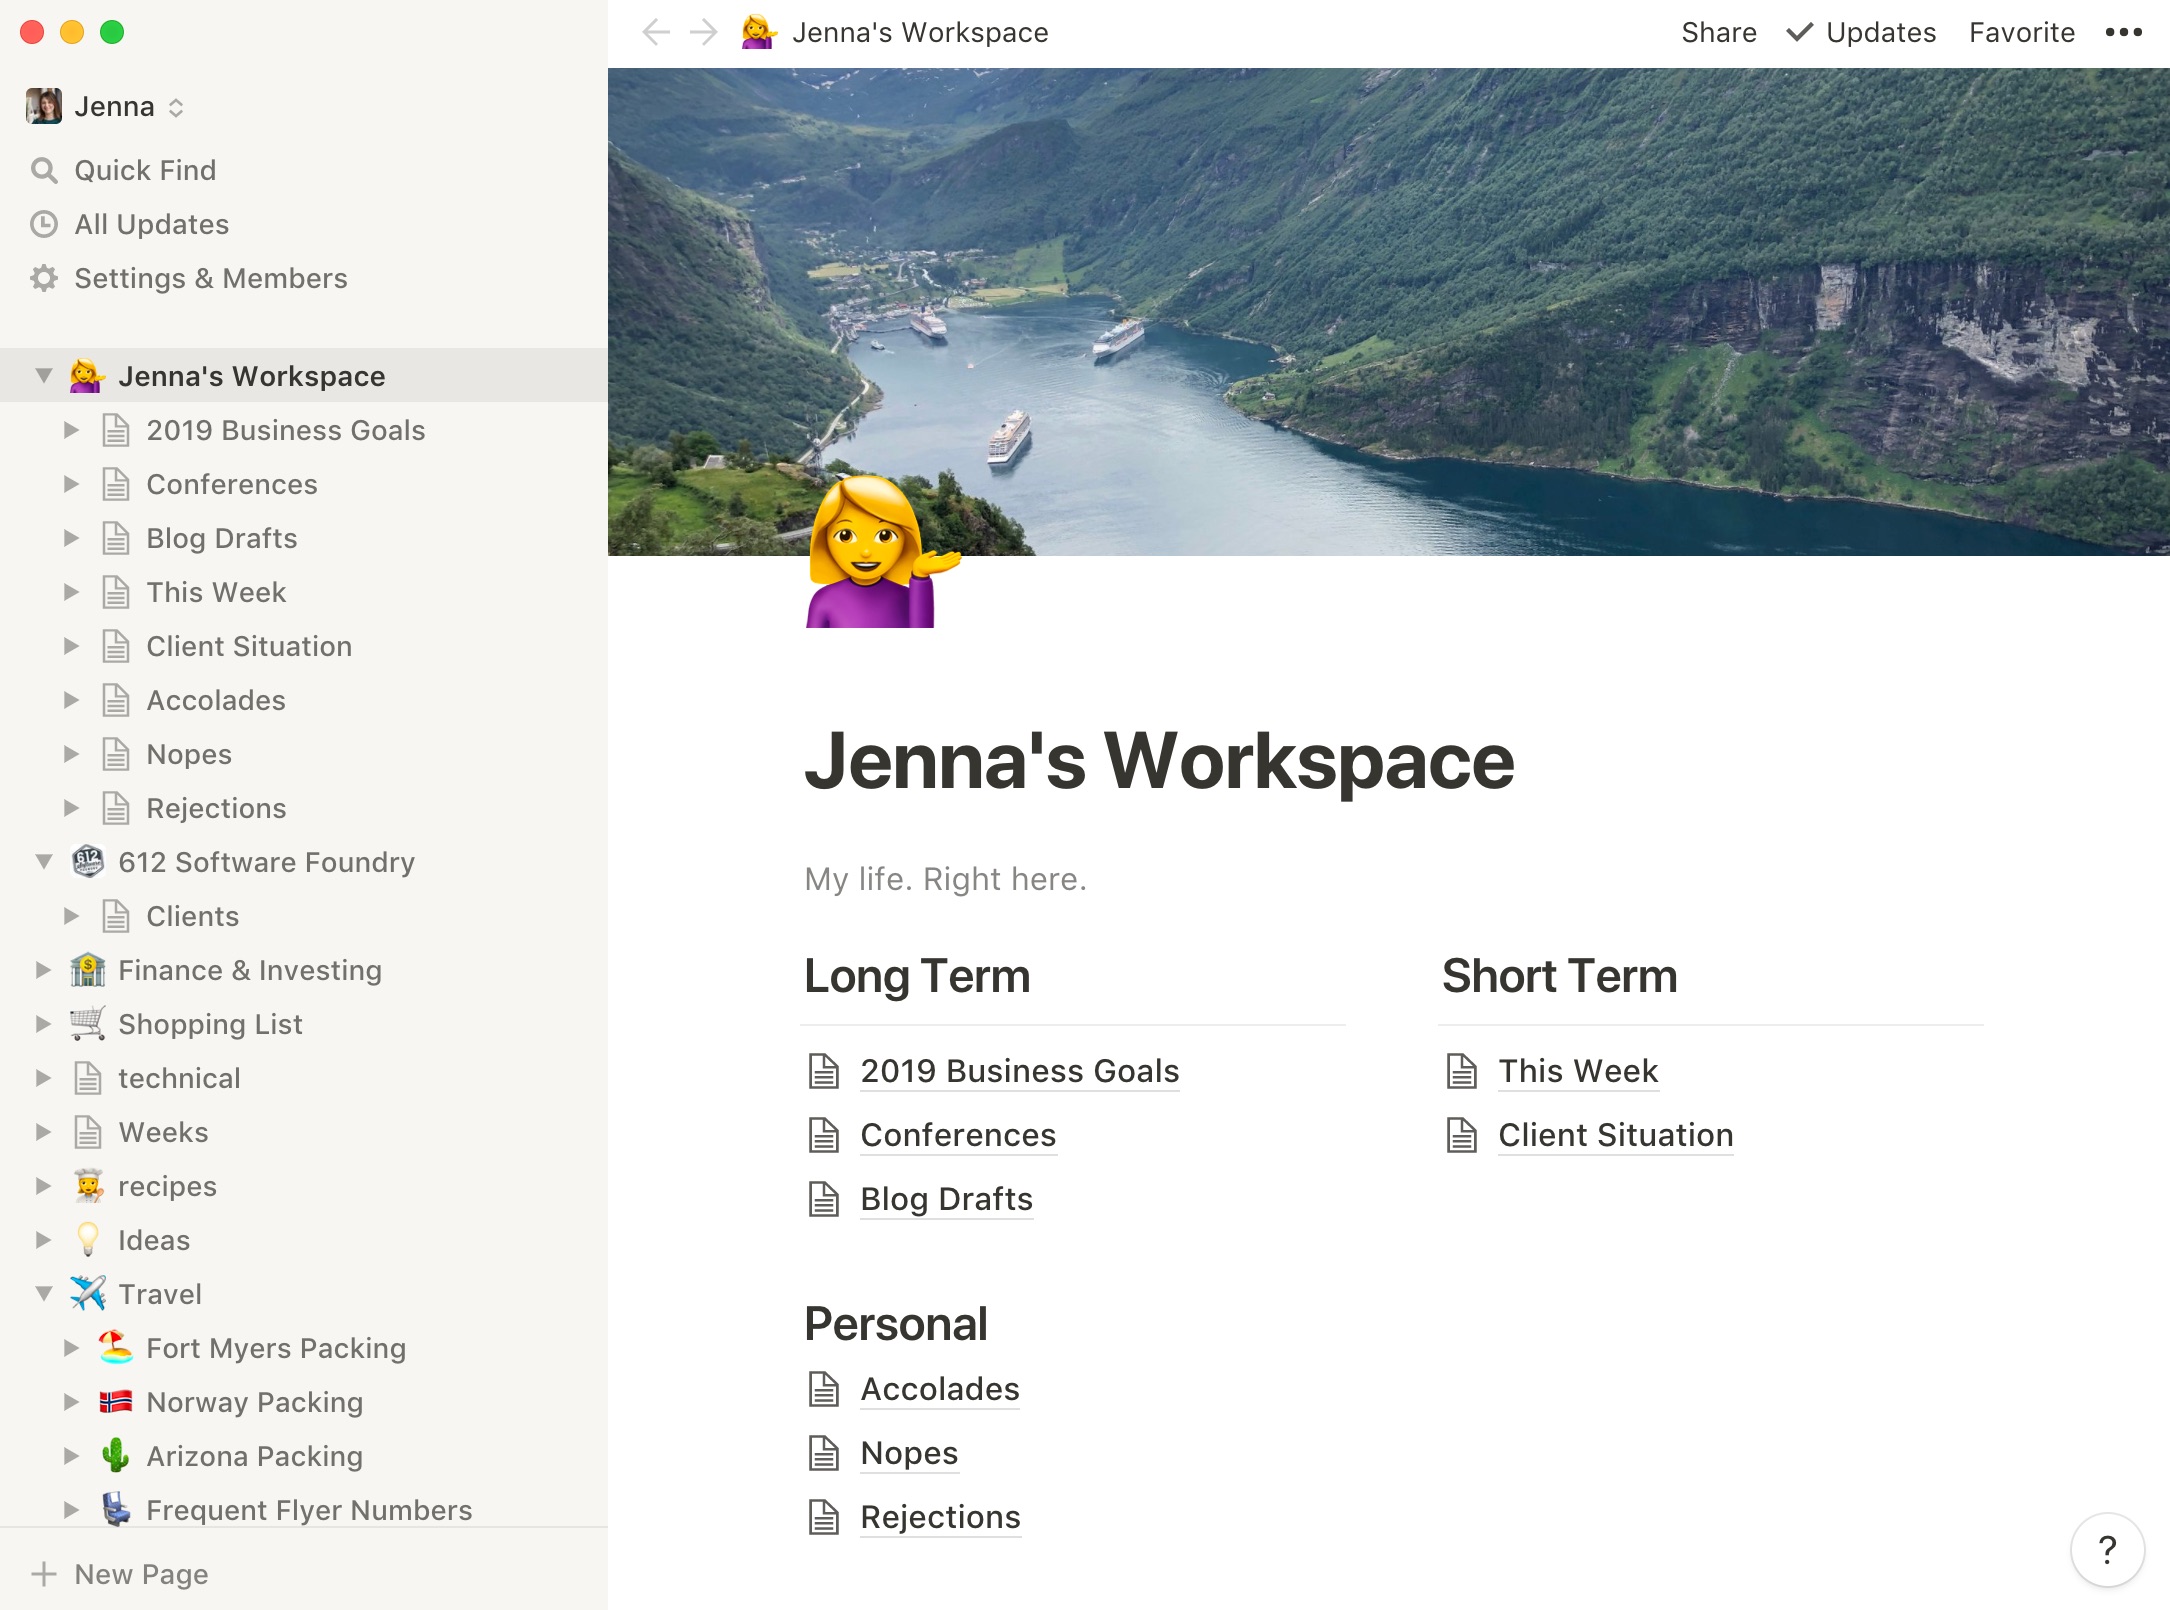The image size is (2170, 1610).
Task: Click the Quick Find search icon
Action: point(46,167)
